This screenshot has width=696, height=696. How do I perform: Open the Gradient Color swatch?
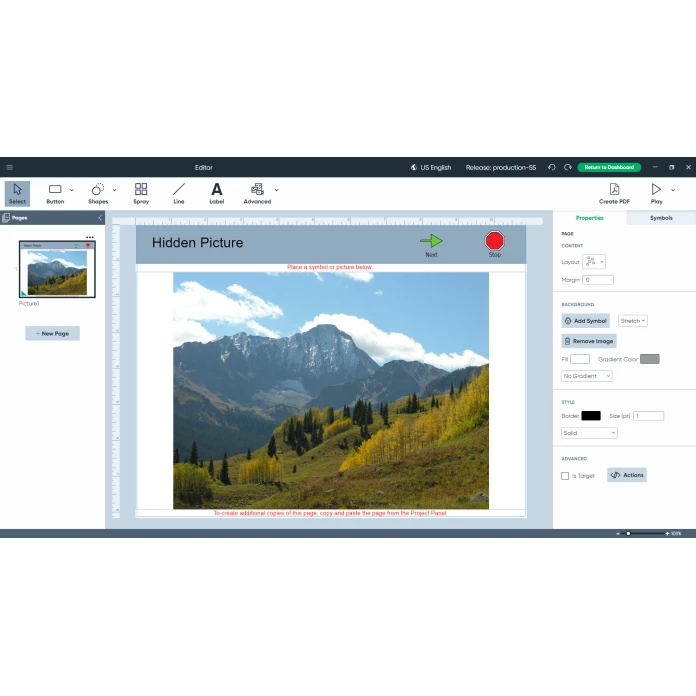pos(650,359)
